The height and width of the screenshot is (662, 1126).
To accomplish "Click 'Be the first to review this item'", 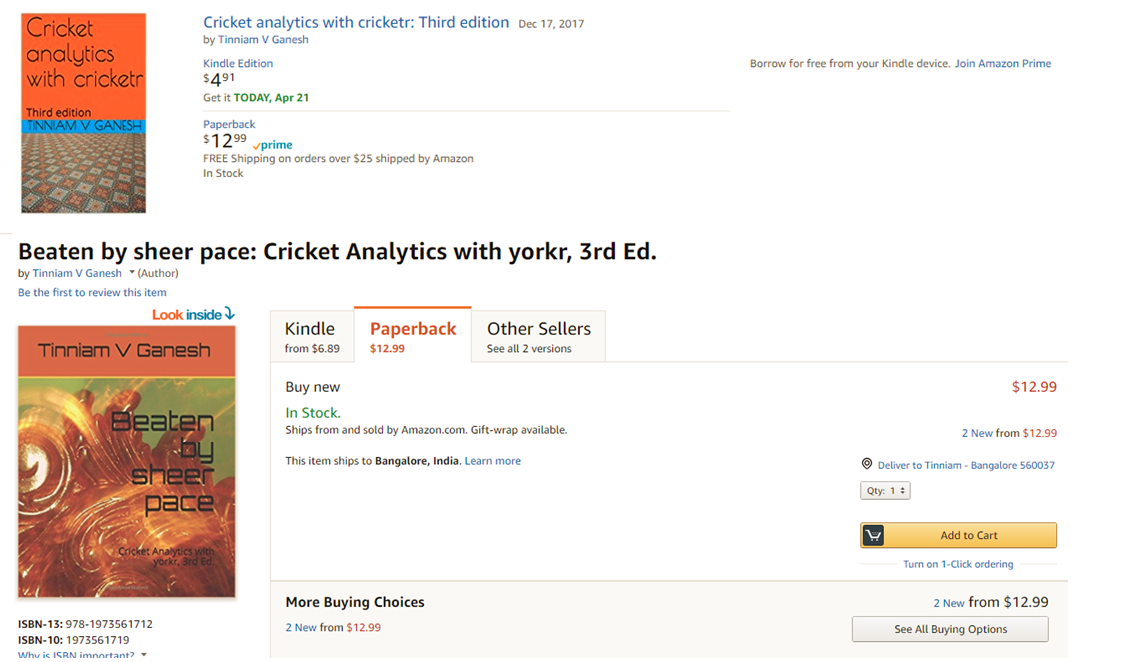I will [92, 291].
